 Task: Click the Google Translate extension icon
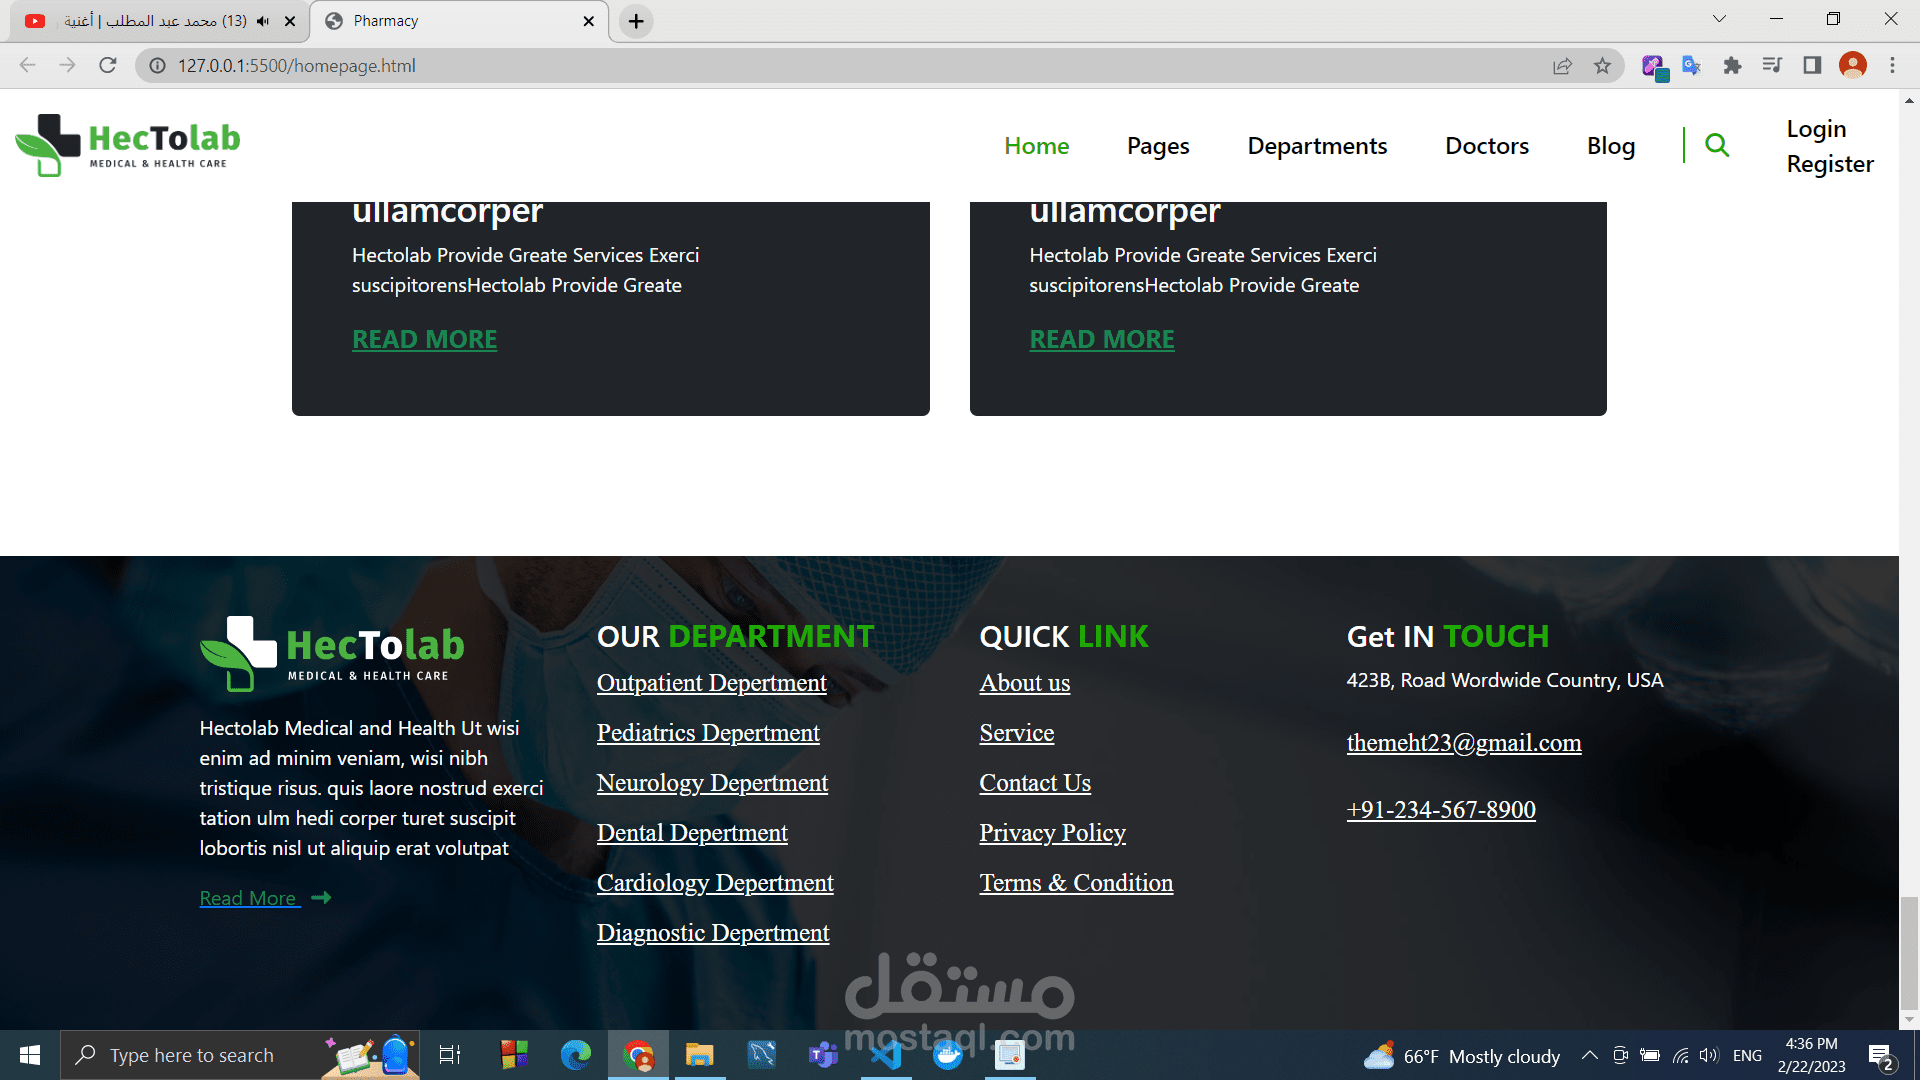pos(1691,66)
